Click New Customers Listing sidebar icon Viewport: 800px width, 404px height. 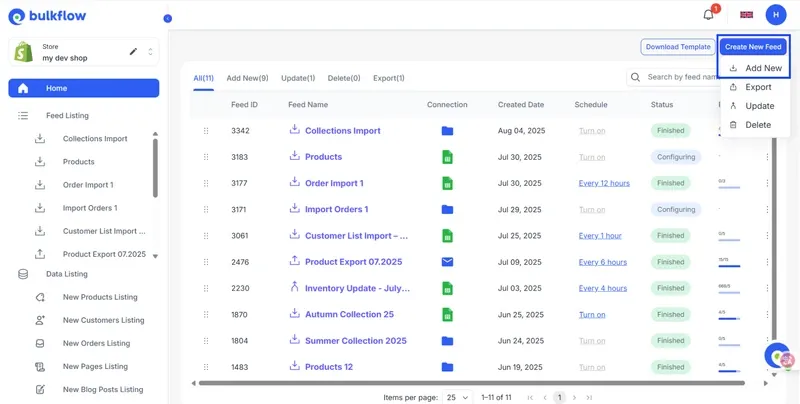click(40, 320)
